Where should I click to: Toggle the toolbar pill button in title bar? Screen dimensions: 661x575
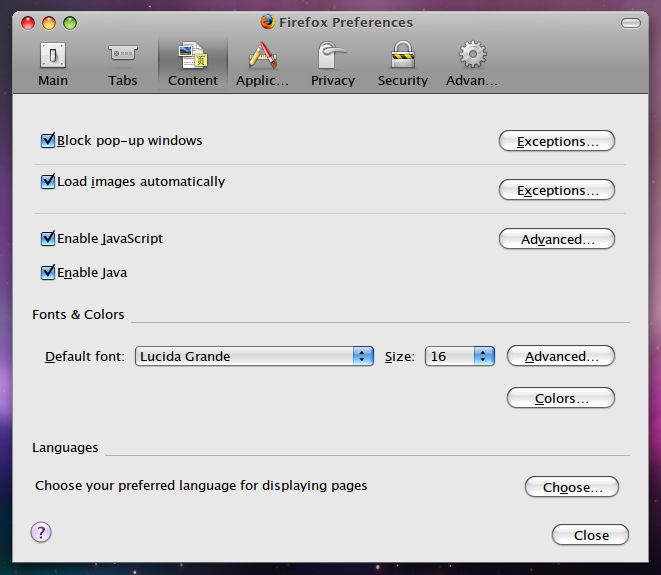tap(631, 23)
